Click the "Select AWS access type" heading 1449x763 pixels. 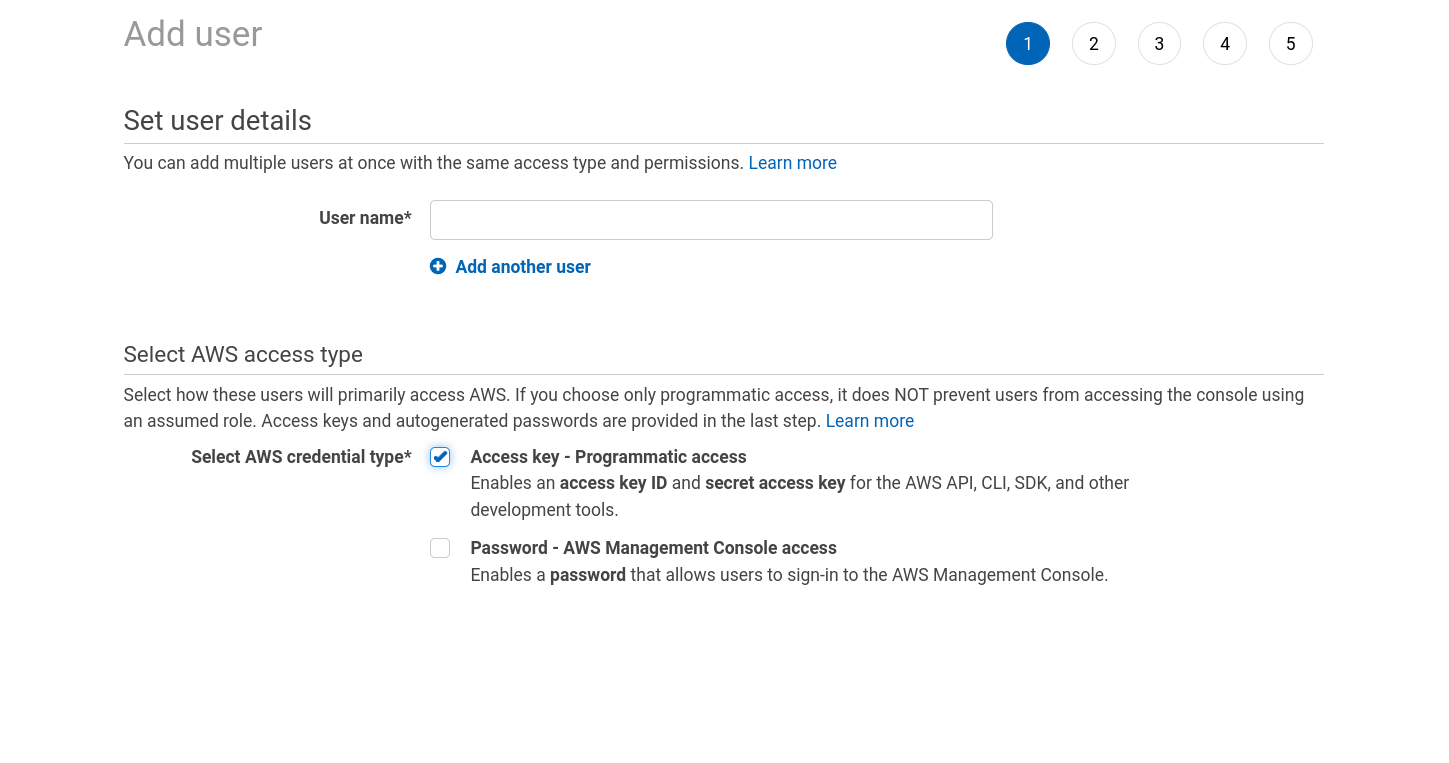coord(242,354)
